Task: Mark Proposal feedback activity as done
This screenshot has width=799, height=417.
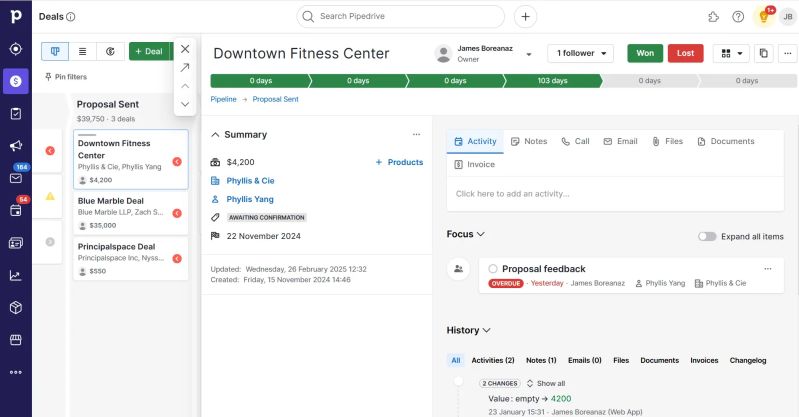Action: [x=493, y=269]
